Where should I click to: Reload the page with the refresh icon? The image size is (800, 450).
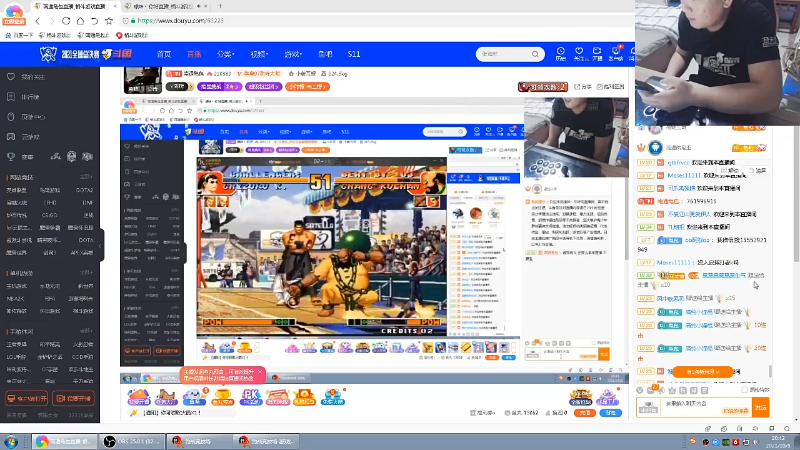(x=66, y=21)
